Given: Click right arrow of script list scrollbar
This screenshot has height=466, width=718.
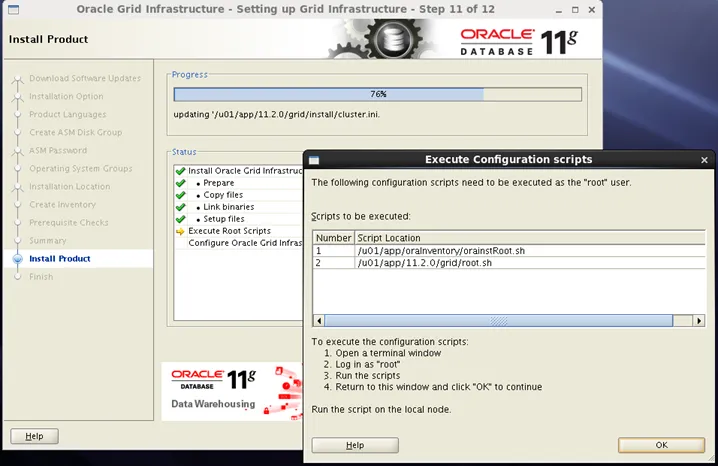Looking at the screenshot, I should click(x=699, y=320).
